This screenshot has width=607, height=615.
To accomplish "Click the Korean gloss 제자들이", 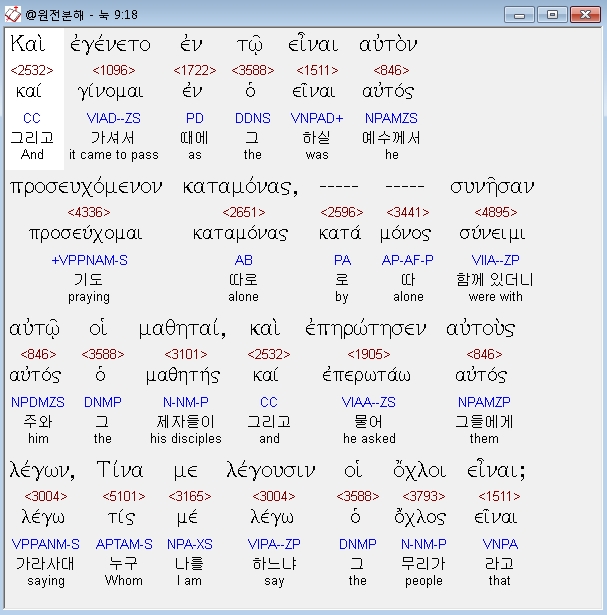I will tap(186, 422).
